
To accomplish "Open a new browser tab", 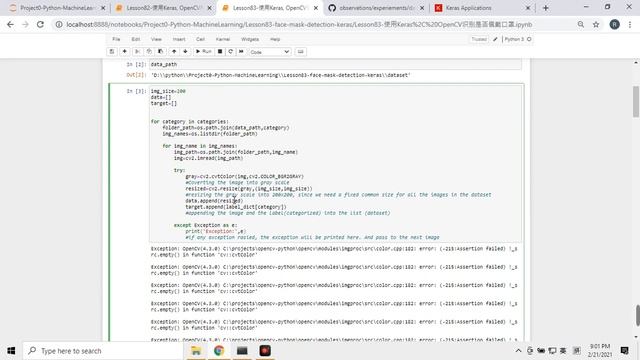I will [x=546, y=8].
